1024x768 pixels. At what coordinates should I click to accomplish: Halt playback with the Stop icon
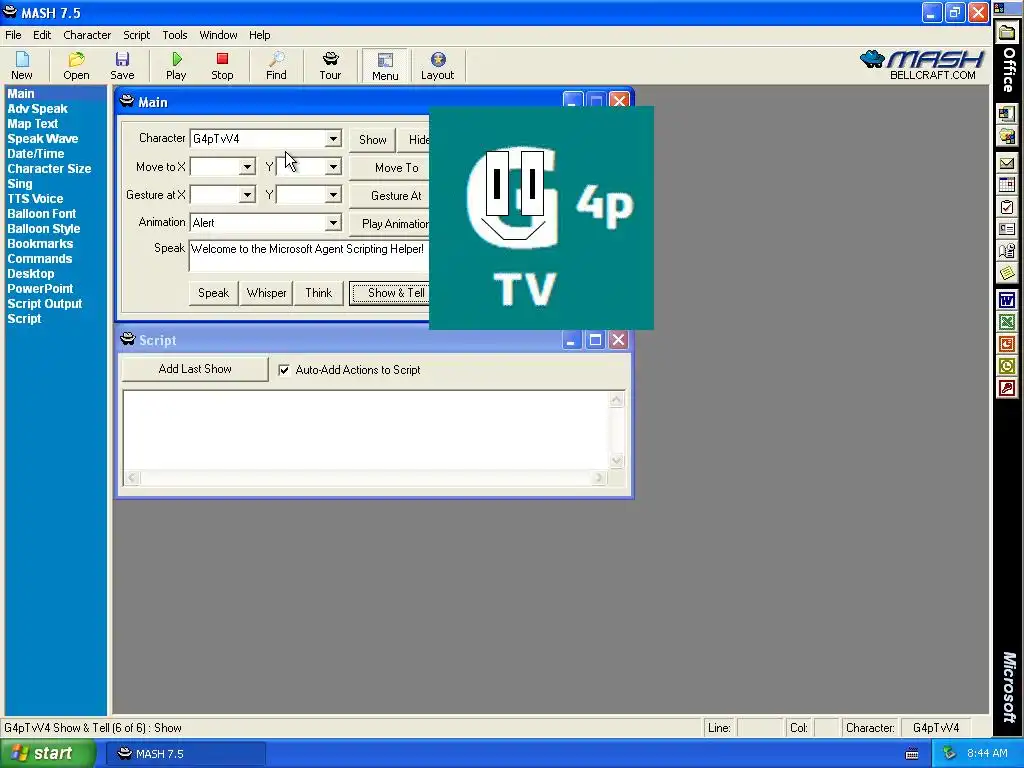(x=222, y=66)
